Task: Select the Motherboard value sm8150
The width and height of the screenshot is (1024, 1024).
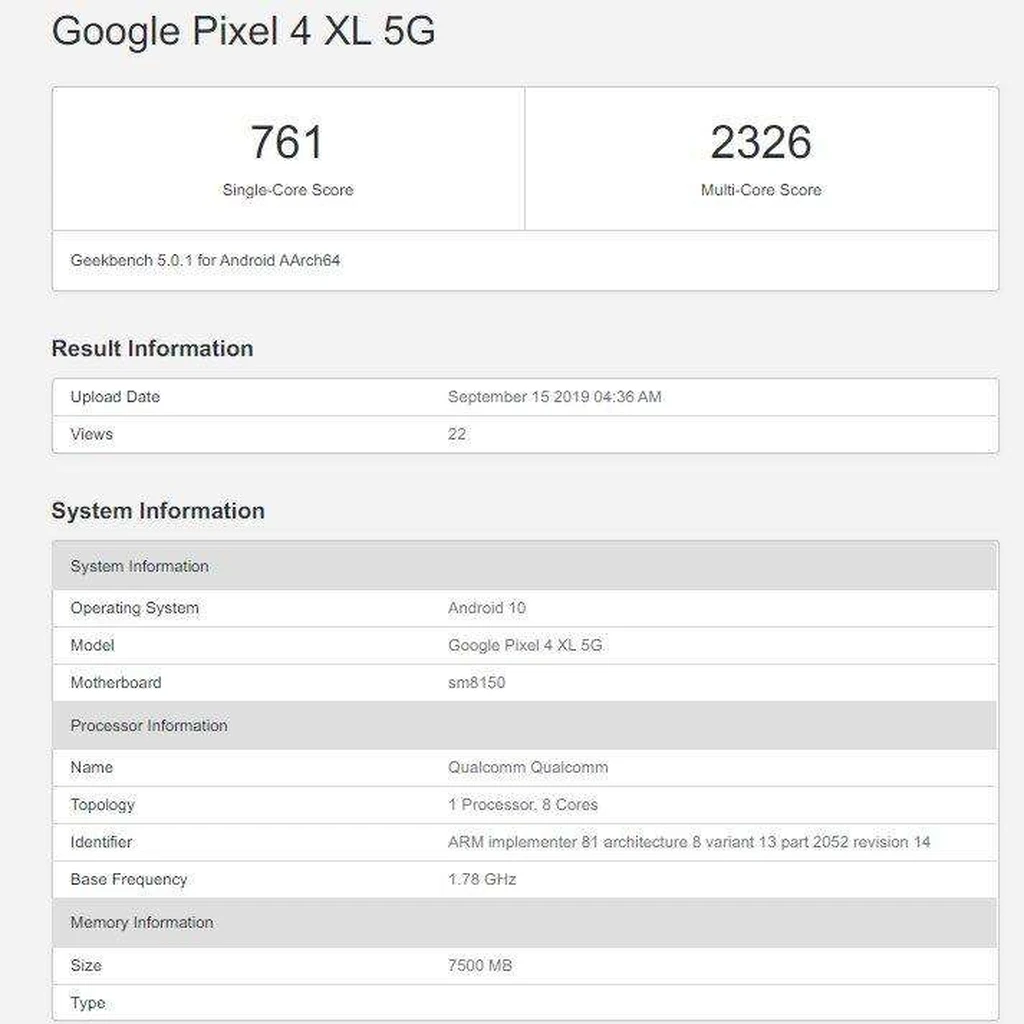Action: click(477, 682)
